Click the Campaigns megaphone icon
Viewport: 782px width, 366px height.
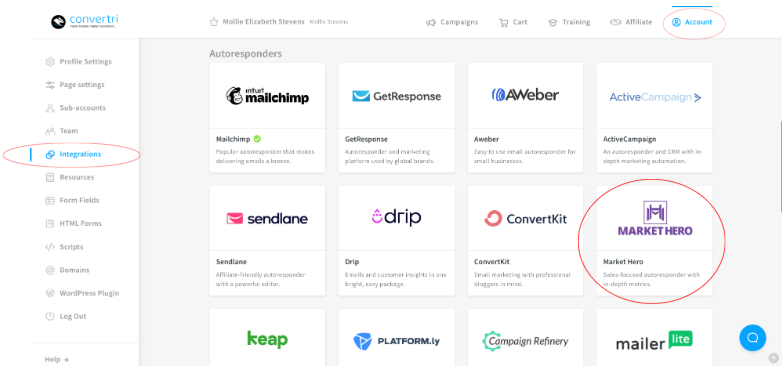coord(431,22)
